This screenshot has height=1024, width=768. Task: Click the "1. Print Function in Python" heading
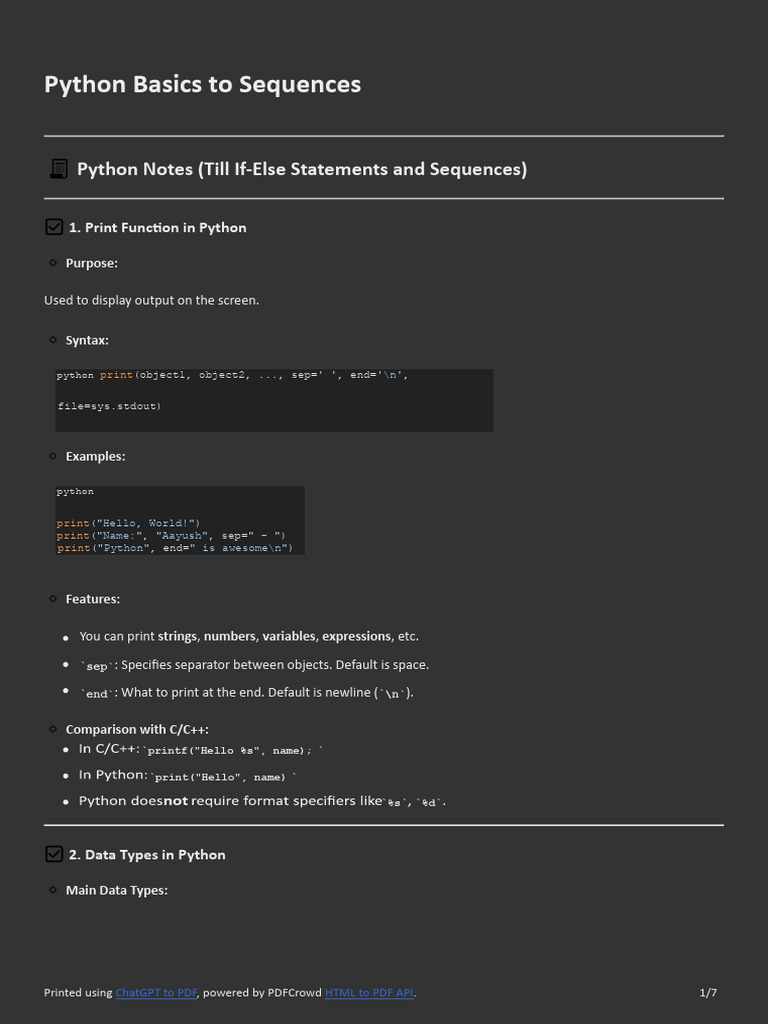(157, 227)
